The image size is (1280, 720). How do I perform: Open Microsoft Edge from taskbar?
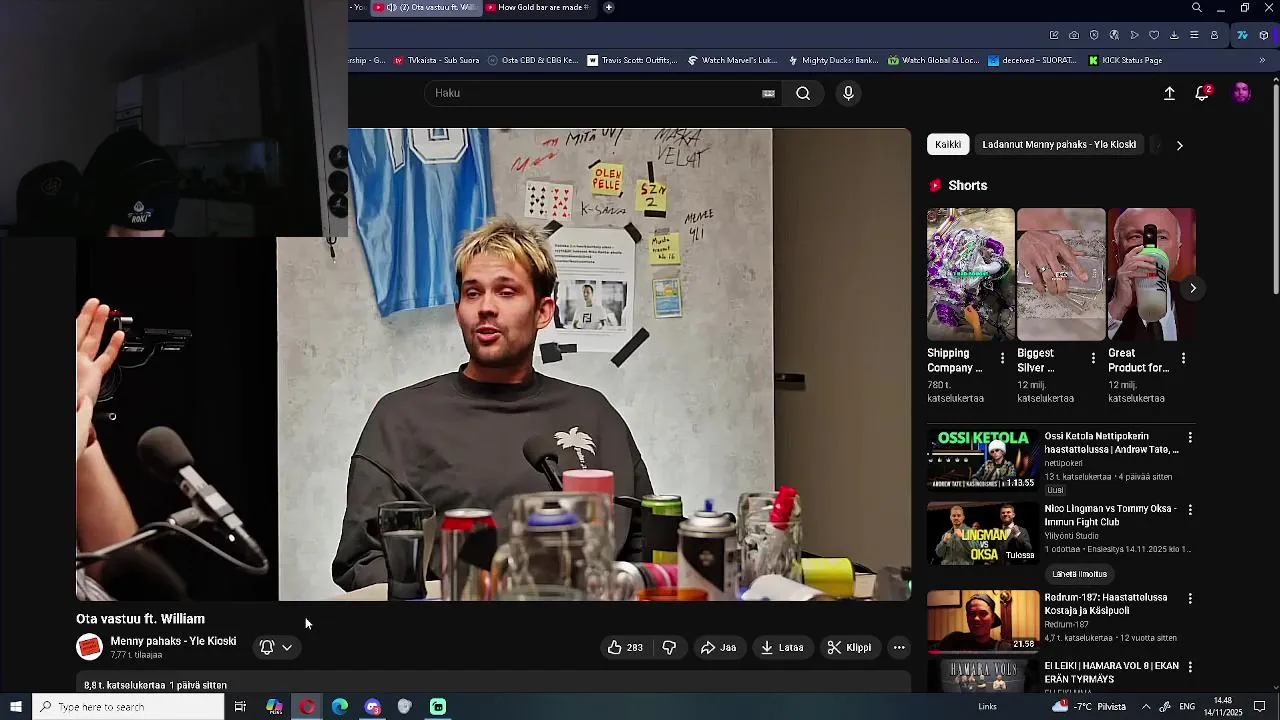pos(339,707)
